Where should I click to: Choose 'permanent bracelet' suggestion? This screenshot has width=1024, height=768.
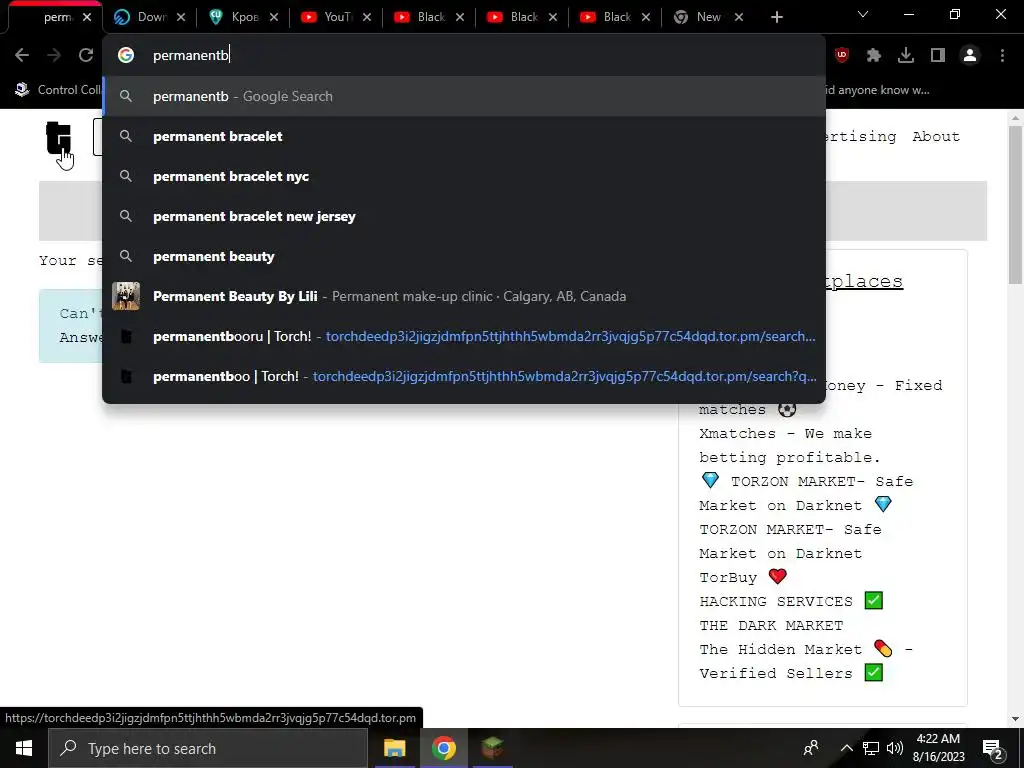(x=464, y=136)
